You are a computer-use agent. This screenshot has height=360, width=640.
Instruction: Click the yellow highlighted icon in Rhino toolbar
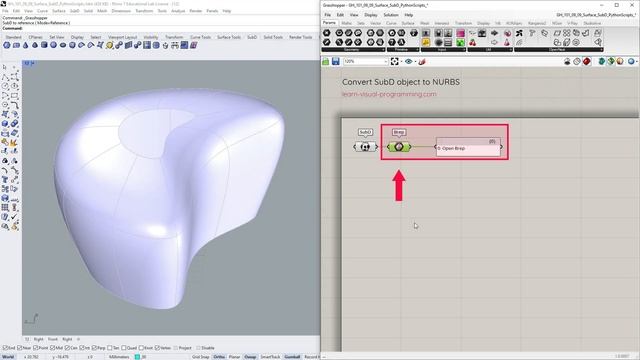click(x=109, y=45)
